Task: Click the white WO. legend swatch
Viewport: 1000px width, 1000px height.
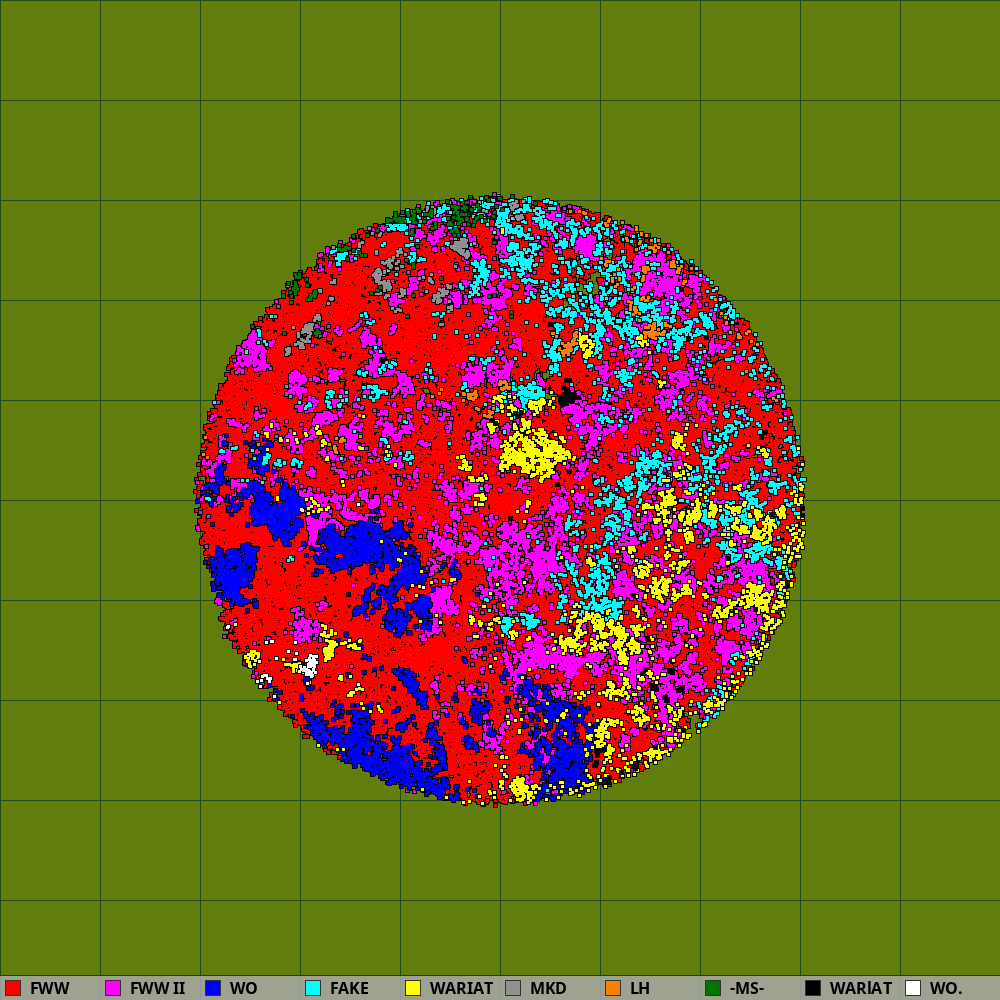Action: pos(913,988)
